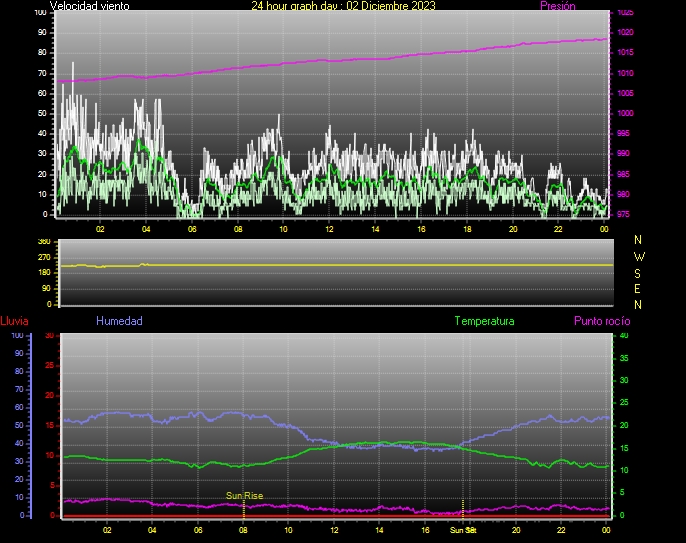
Task: Click the 'Presión' axis label
Action: pyautogui.click(x=558, y=6)
